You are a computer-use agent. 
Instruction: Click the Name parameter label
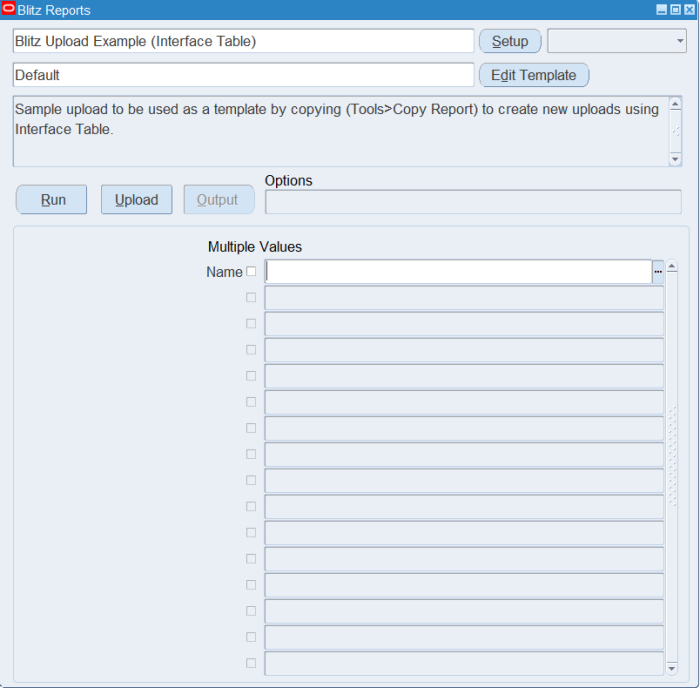pos(224,272)
